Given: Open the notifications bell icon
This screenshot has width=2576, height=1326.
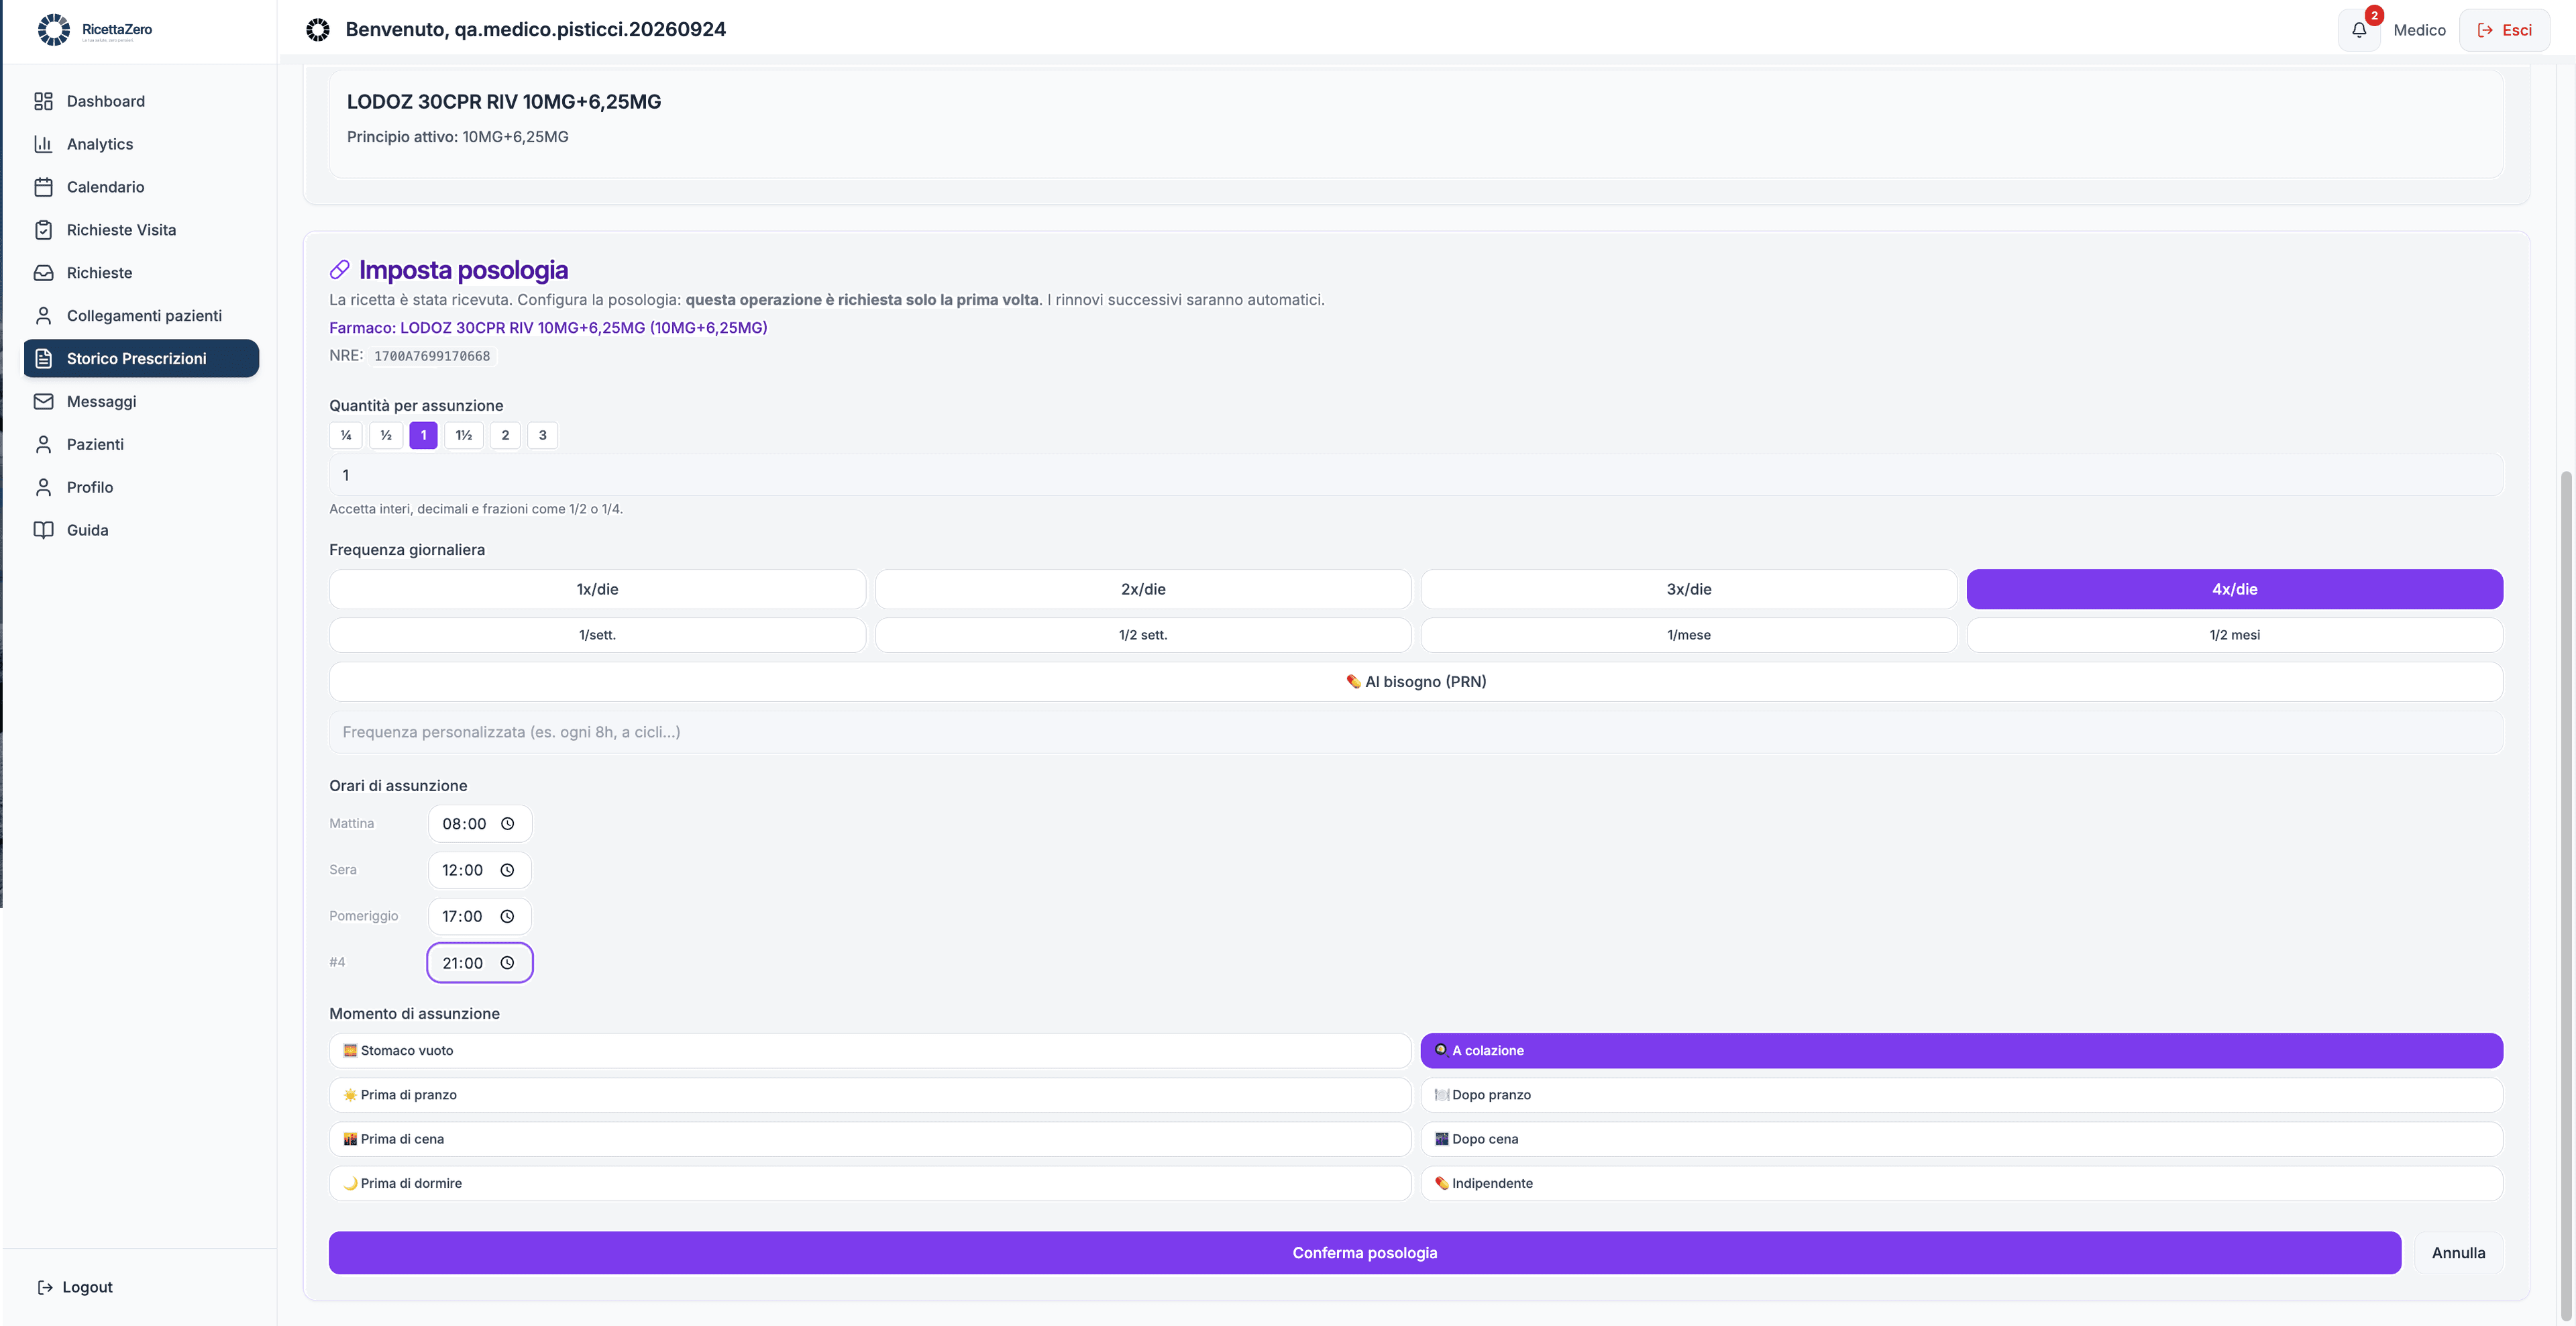Looking at the screenshot, I should pyautogui.click(x=2359, y=30).
